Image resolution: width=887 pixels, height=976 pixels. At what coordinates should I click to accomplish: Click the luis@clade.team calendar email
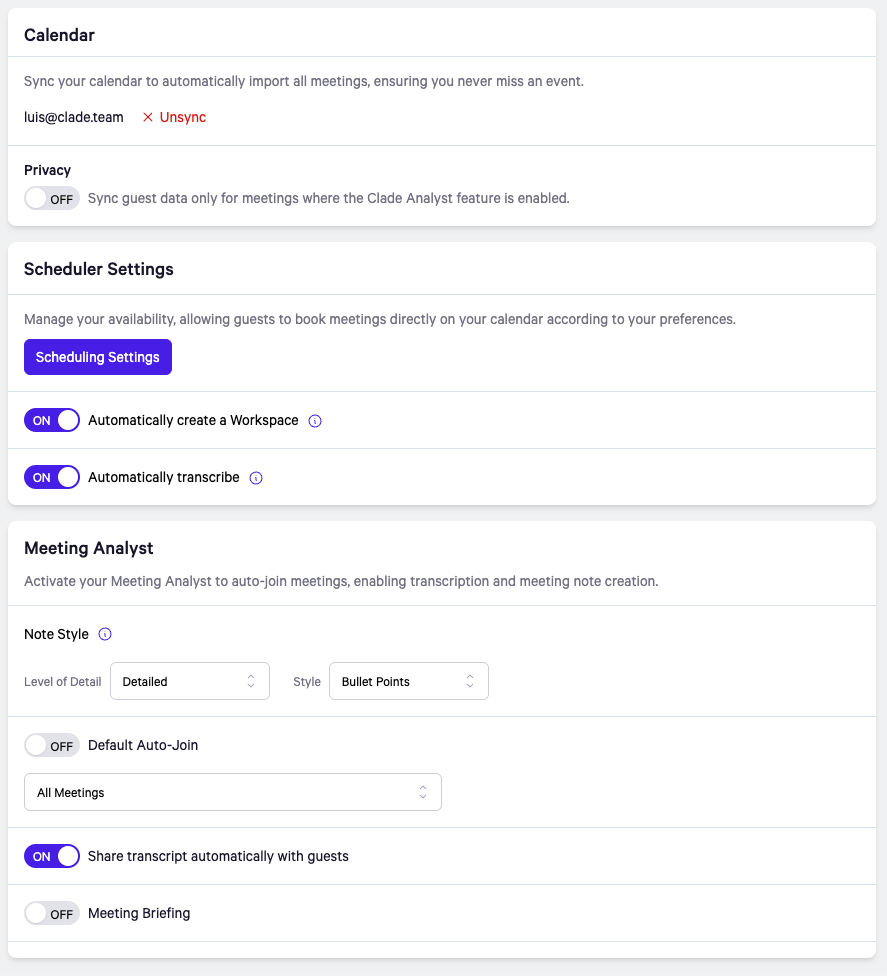pos(74,117)
